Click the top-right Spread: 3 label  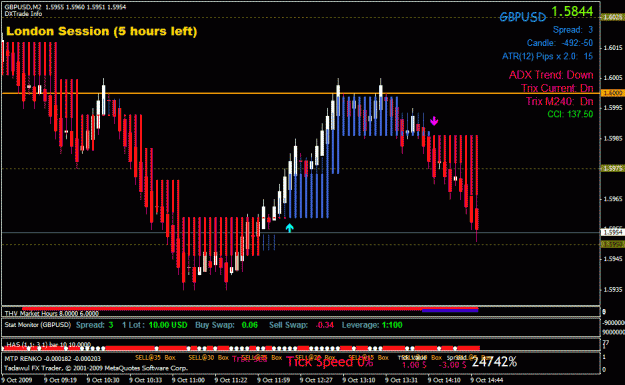click(573, 29)
